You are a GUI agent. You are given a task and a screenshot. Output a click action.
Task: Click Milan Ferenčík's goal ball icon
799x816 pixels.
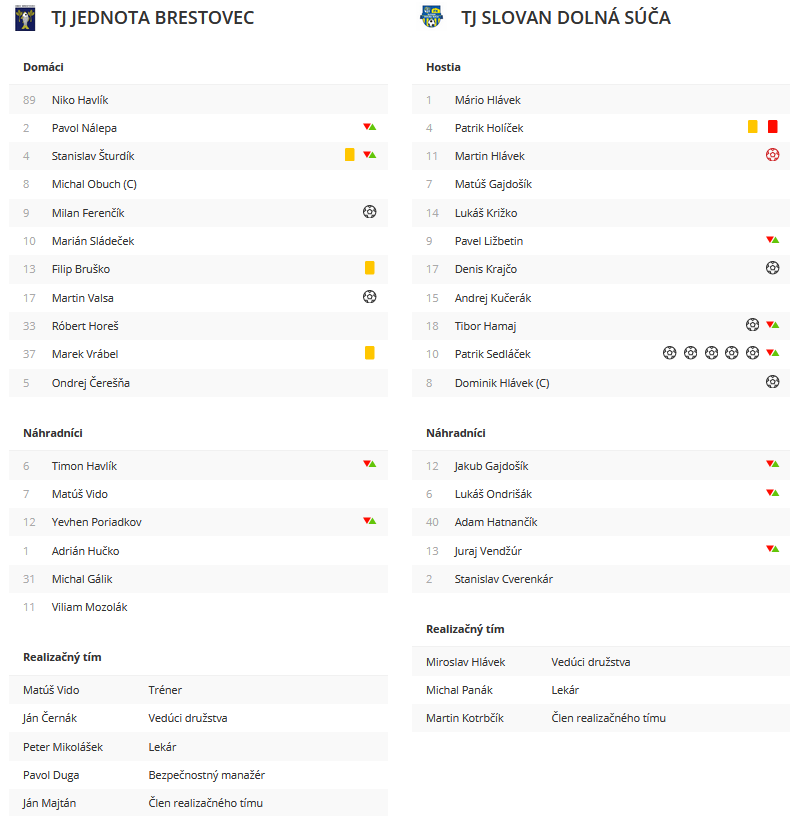coord(370,212)
